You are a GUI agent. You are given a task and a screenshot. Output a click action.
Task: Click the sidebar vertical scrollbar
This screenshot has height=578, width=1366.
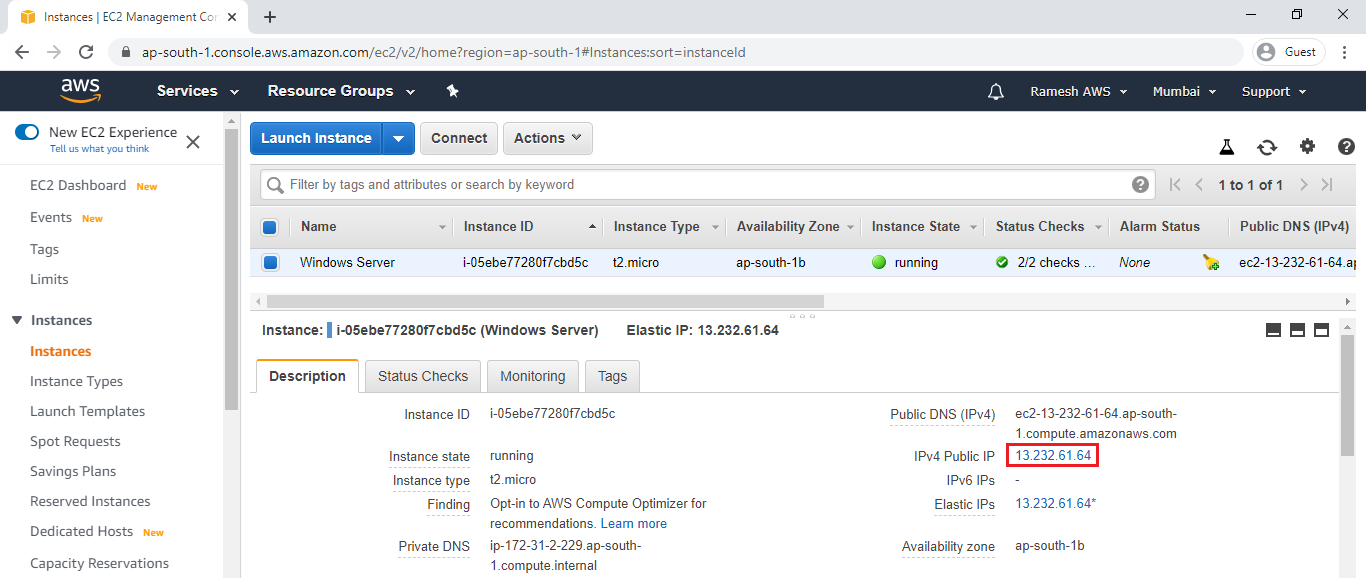[231, 270]
